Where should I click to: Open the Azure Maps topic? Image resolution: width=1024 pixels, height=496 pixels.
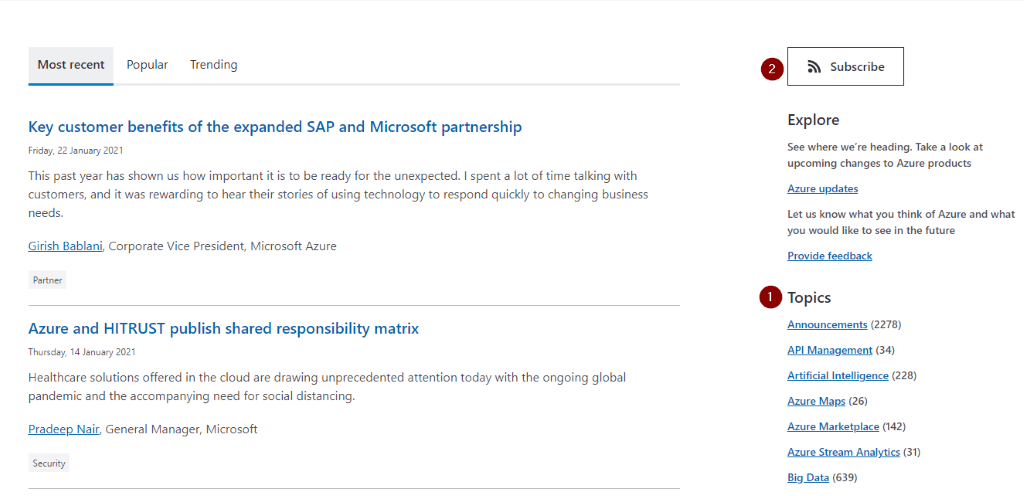pos(816,401)
